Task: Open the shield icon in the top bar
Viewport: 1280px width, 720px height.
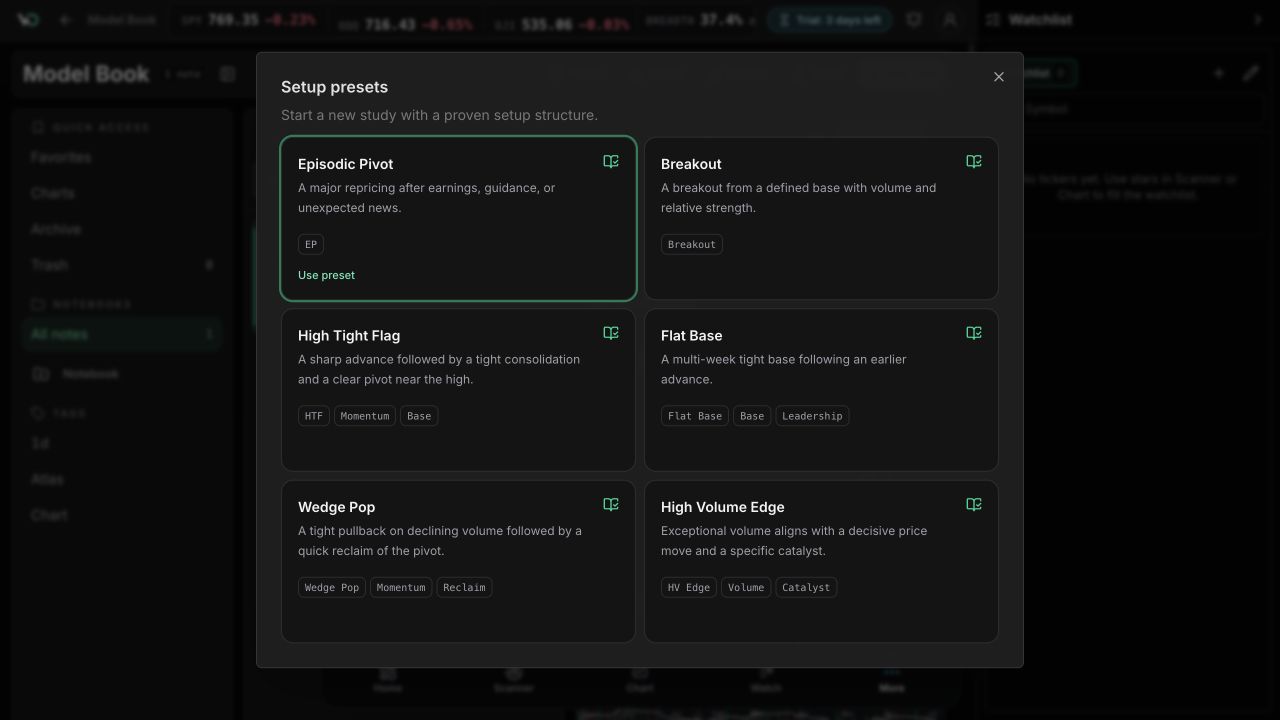Action: (x=914, y=20)
